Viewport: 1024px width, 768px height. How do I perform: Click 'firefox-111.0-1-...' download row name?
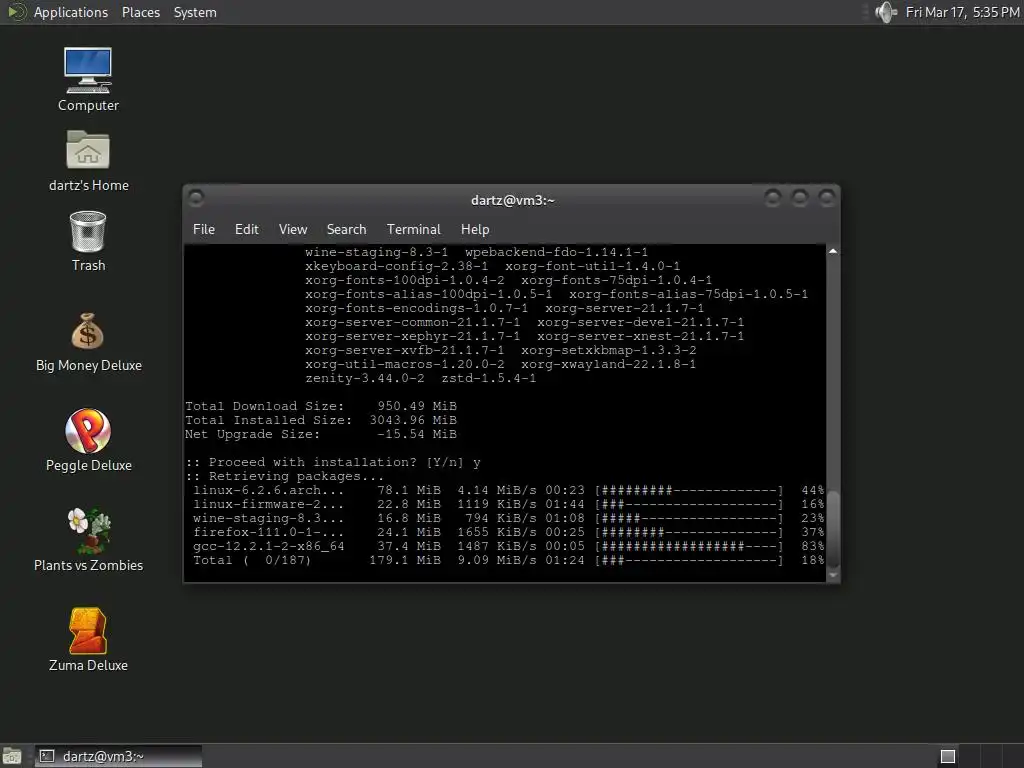click(268, 532)
